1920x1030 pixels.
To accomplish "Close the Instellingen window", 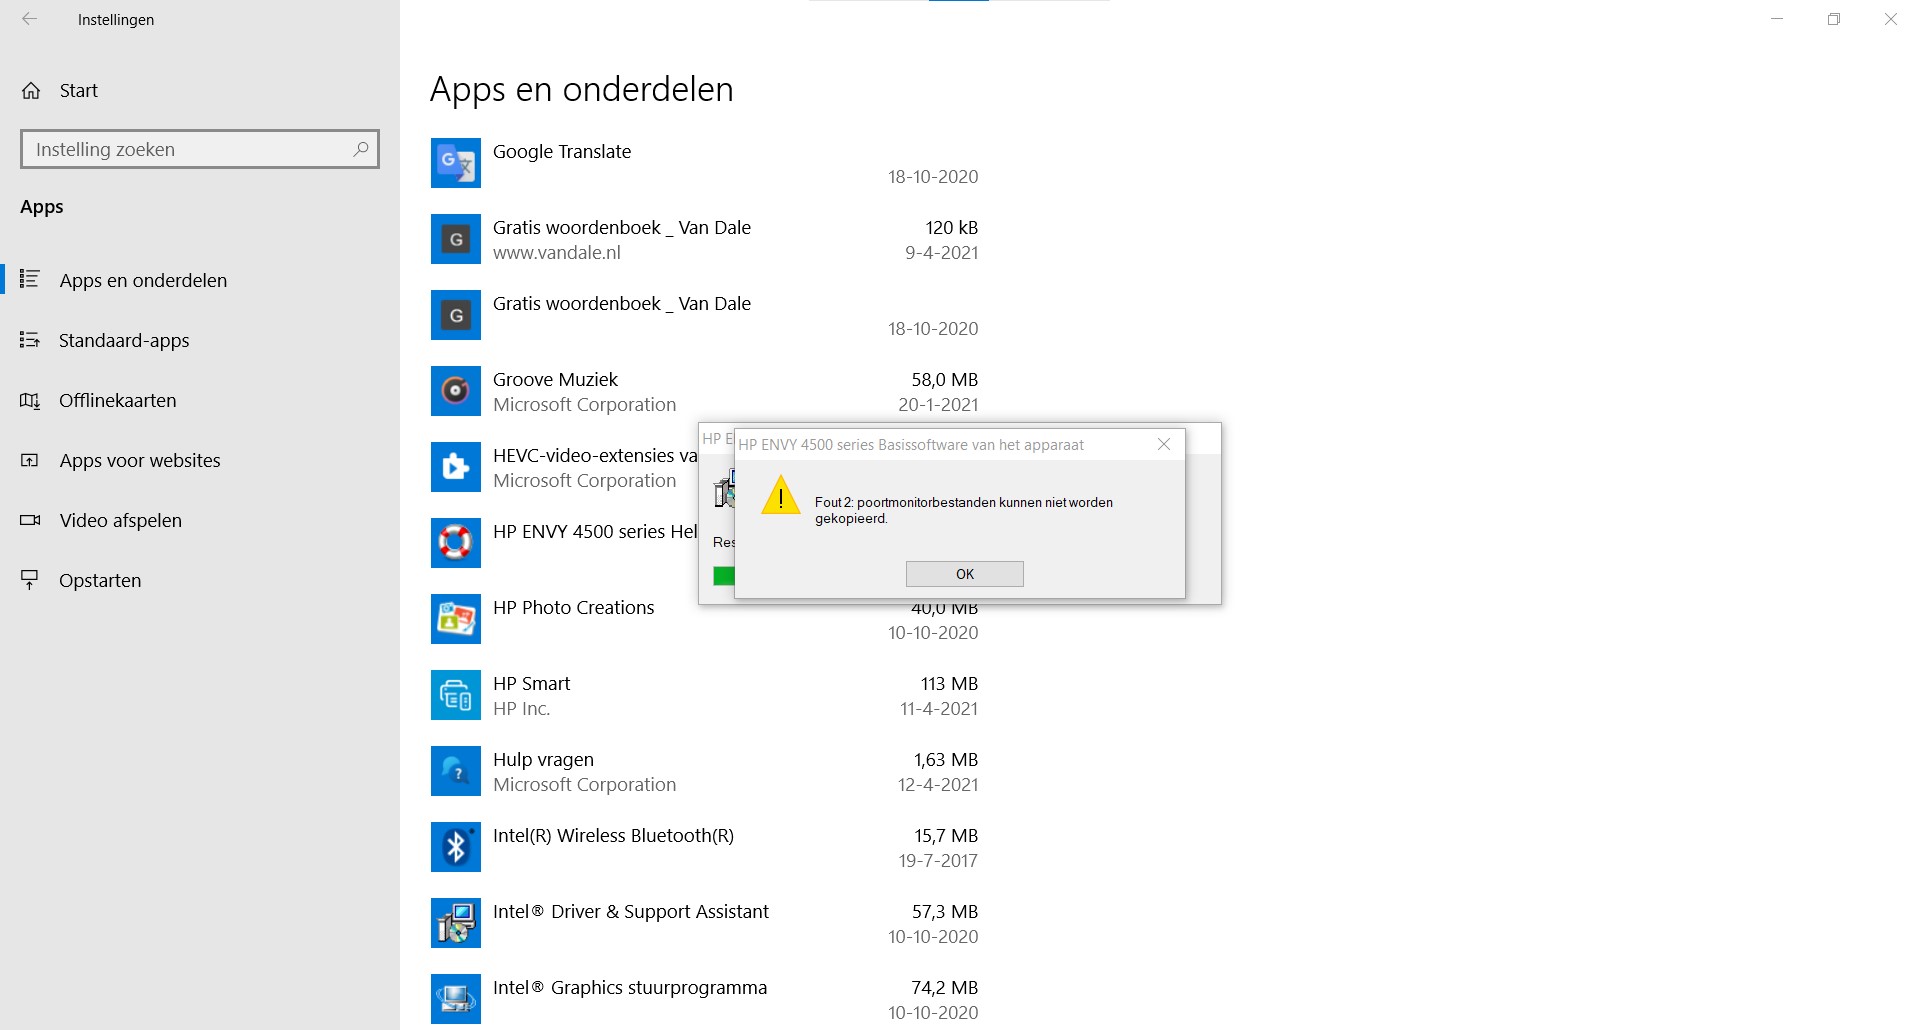I will point(1891,19).
